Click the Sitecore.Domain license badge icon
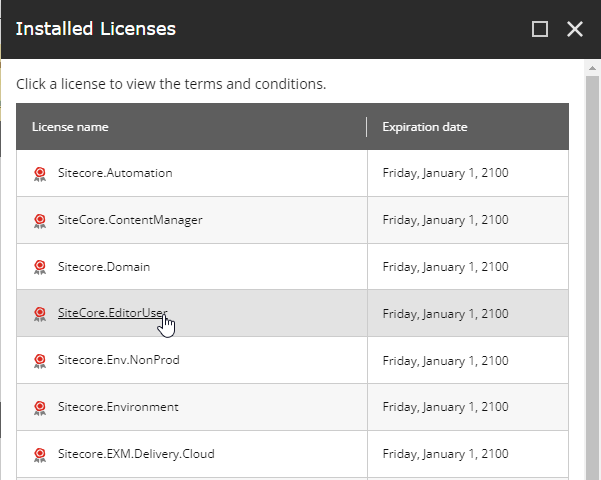601x480 pixels. [x=40, y=268]
